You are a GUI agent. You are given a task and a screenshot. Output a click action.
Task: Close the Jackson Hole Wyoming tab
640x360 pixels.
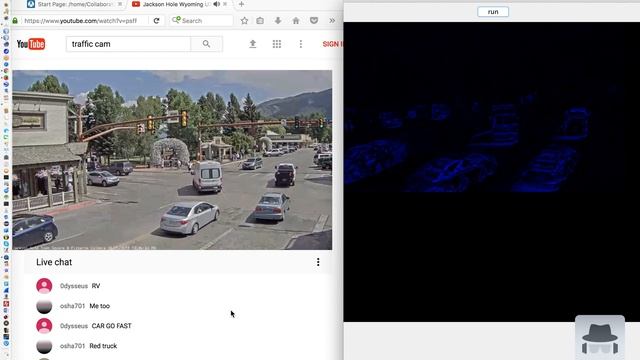coord(225,4)
